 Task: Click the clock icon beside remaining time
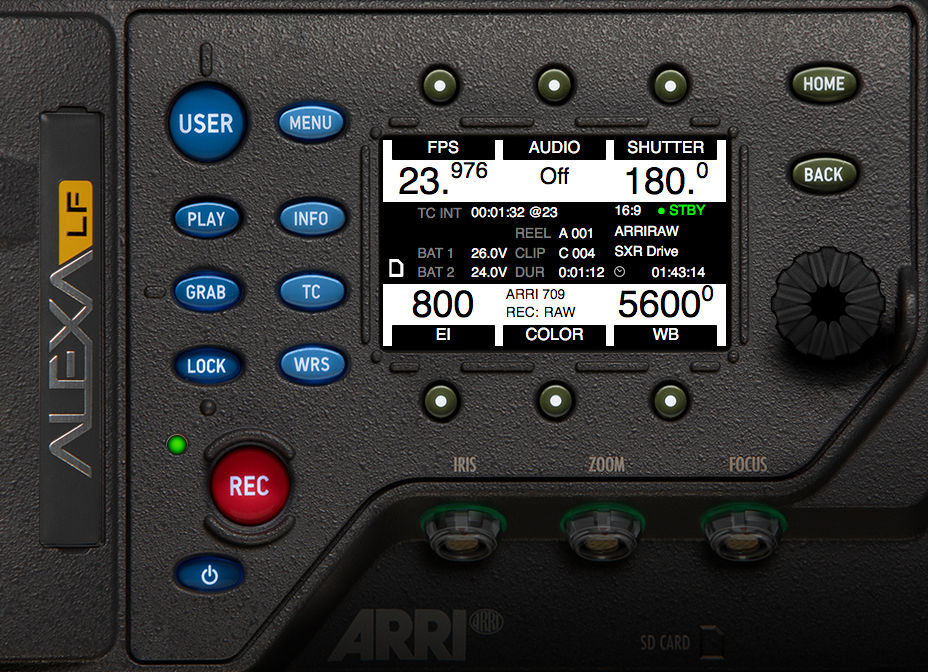click(x=620, y=272)
